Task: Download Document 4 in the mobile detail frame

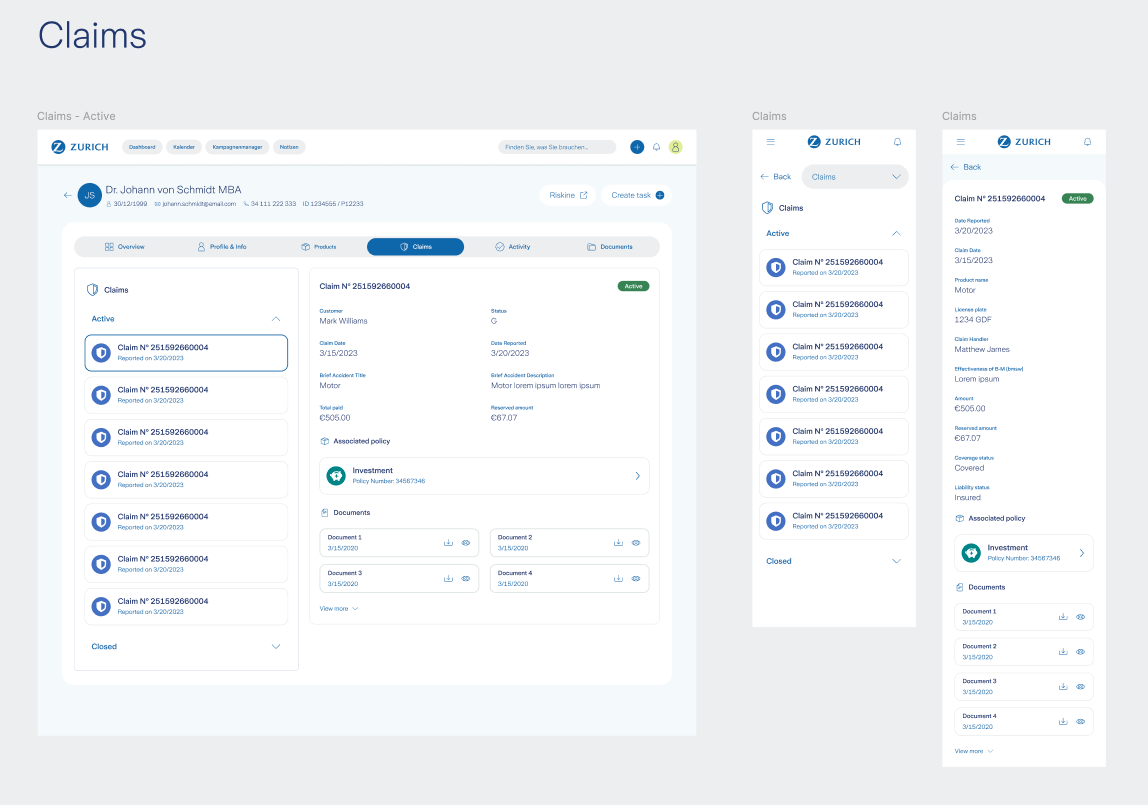Action: click(1063, 722)
